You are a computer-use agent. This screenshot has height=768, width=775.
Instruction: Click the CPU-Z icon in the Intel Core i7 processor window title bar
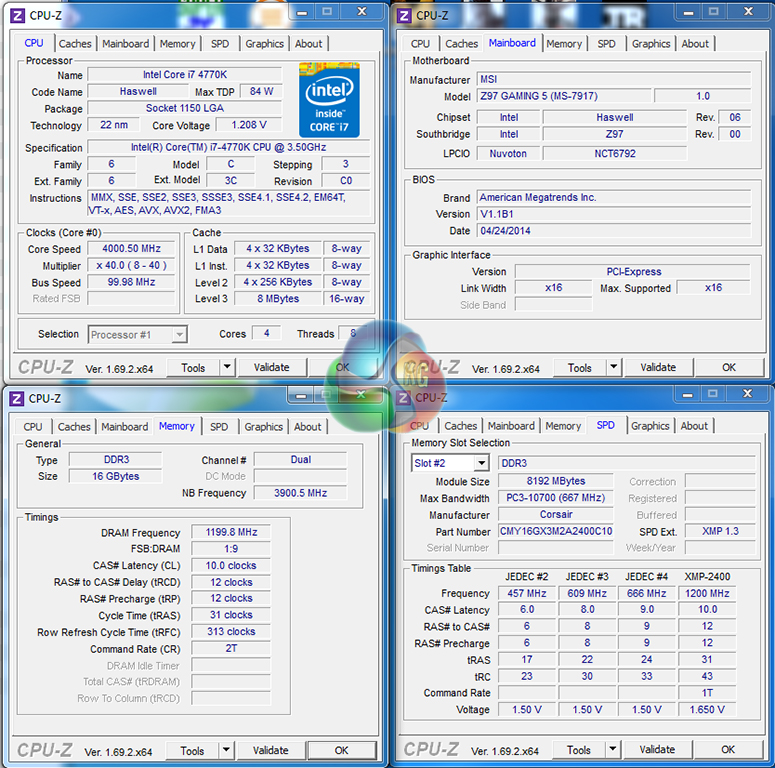click(17, 15)
